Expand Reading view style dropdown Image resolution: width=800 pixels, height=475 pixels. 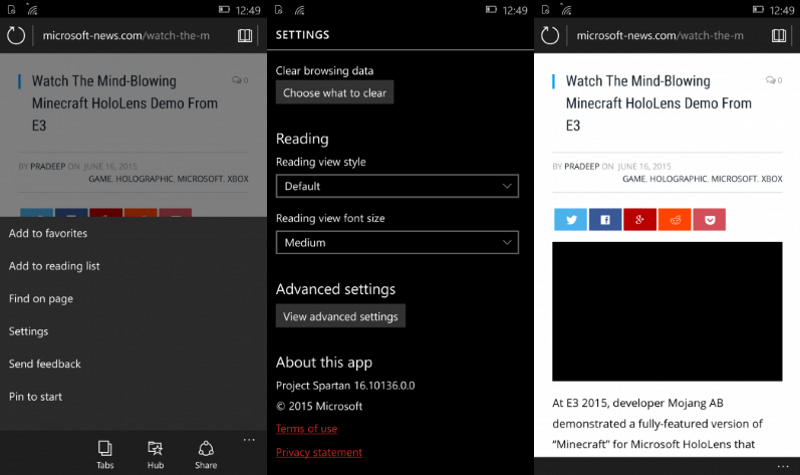coord(397,186)
